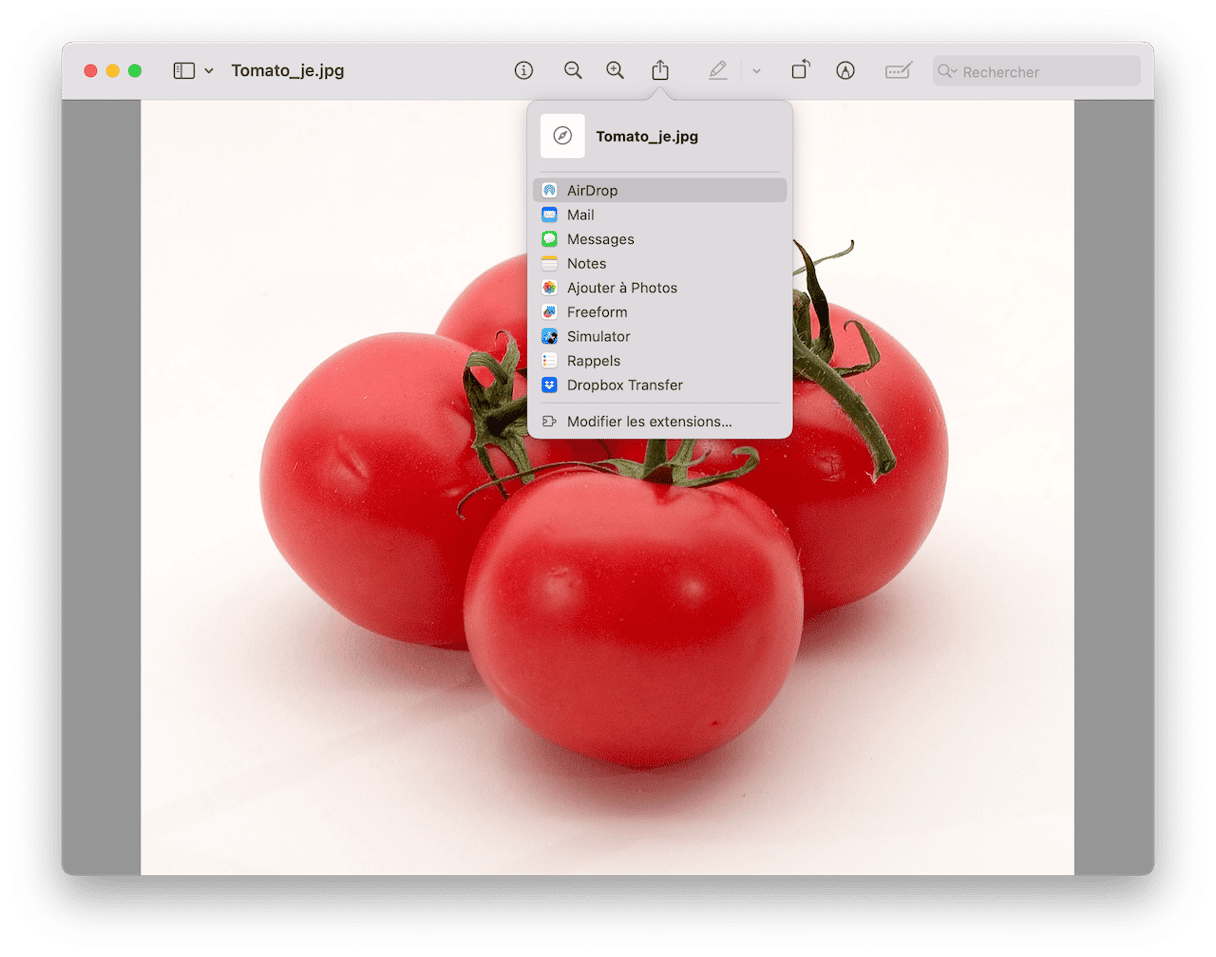Click the Share toolbar button
This screenshot has height=957, width=1216.
point(660,71)
